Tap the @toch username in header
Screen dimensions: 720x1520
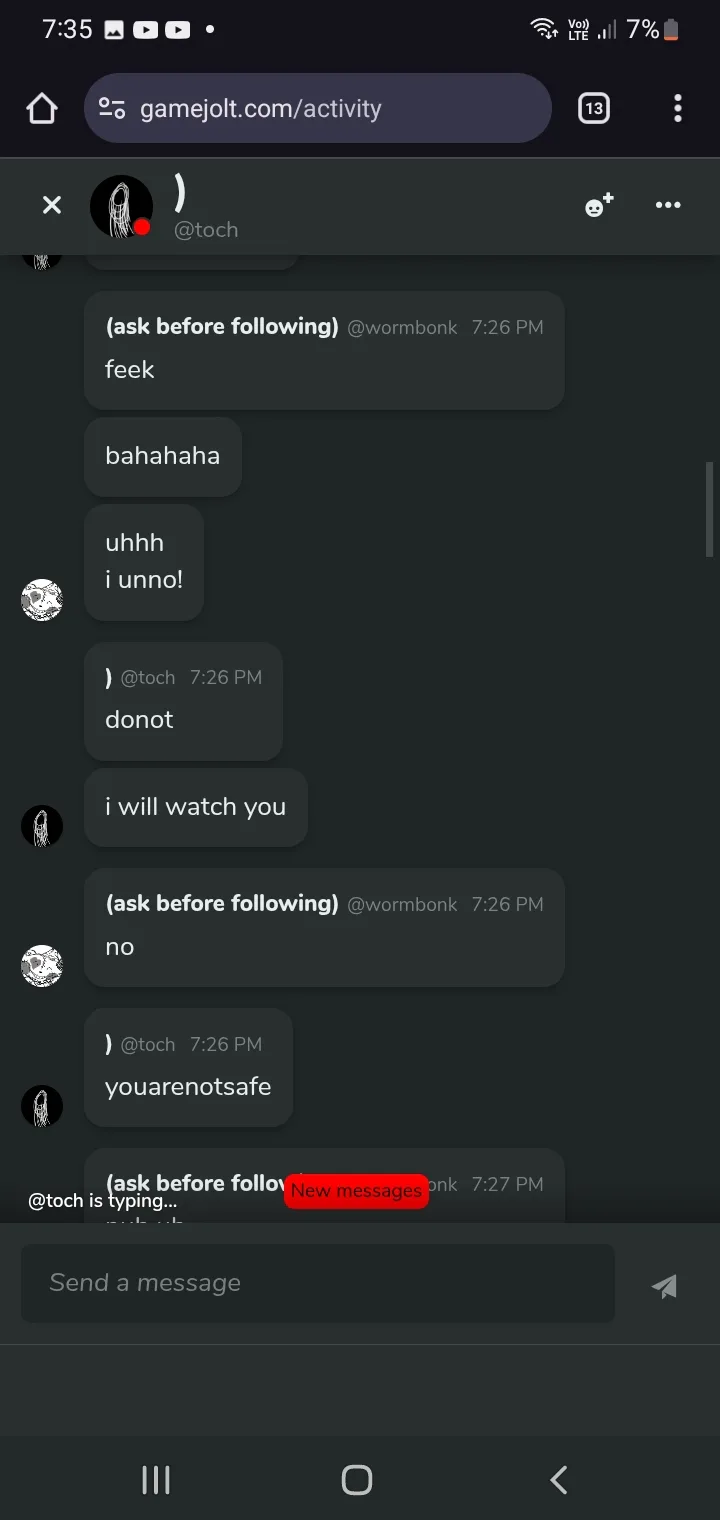point(206,230)
